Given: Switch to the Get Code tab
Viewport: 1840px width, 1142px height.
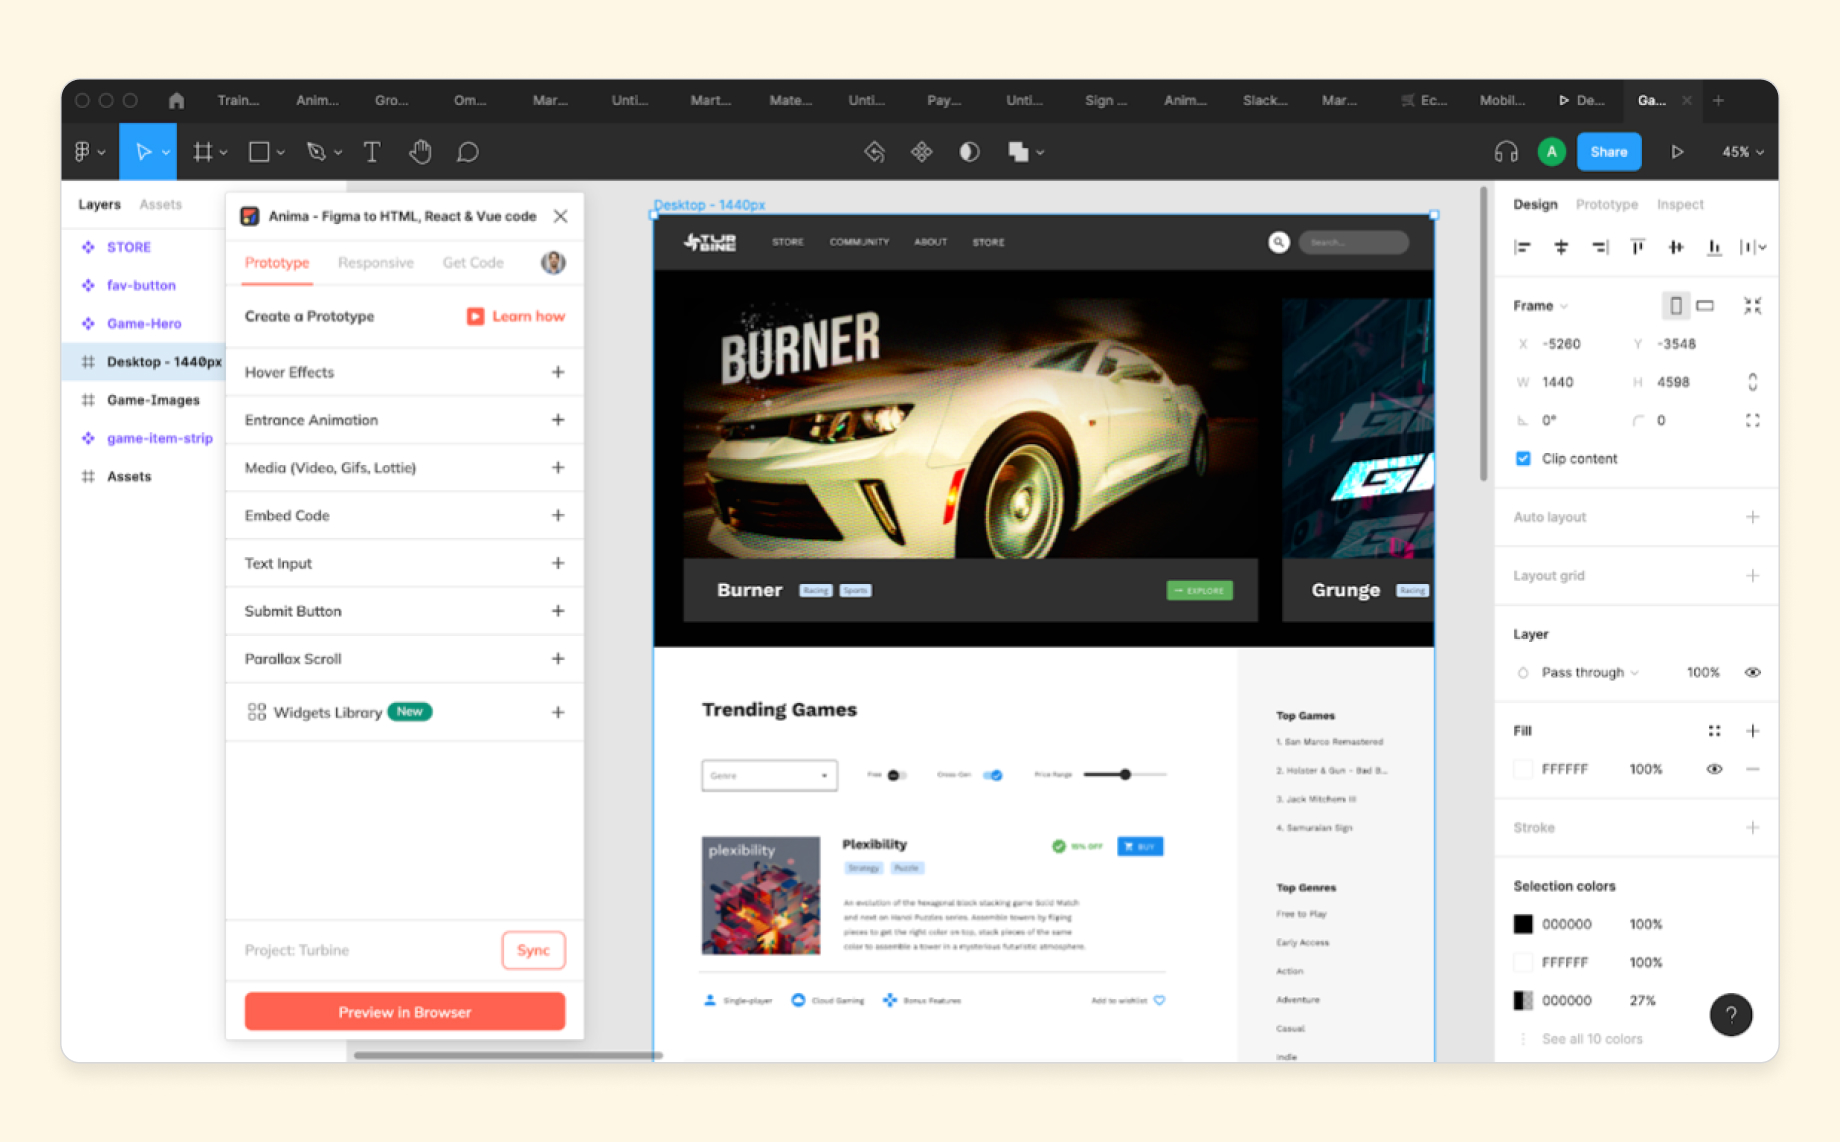Looking at the screenshot, I should pyautogui.click(x=473, y=263).
